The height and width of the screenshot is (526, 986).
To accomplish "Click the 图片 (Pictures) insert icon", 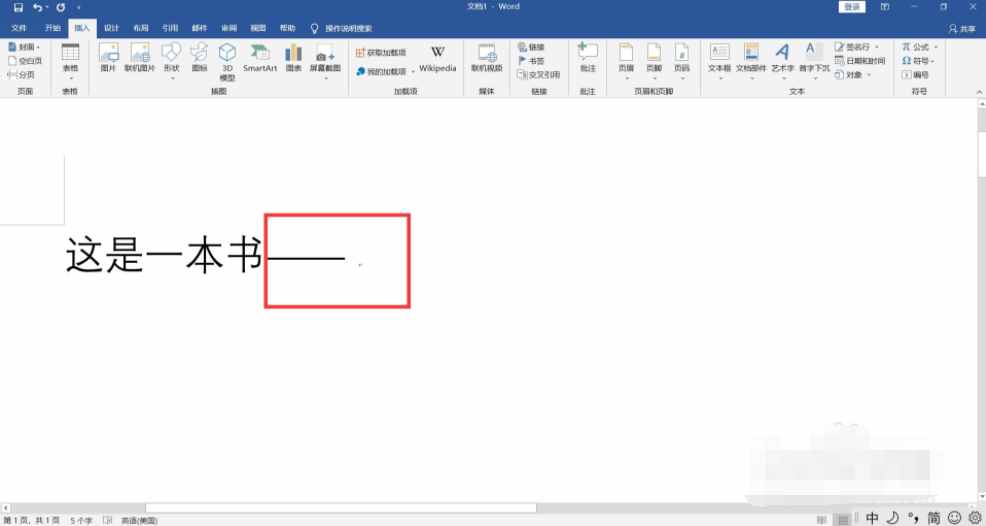I will tap(108, 57).
